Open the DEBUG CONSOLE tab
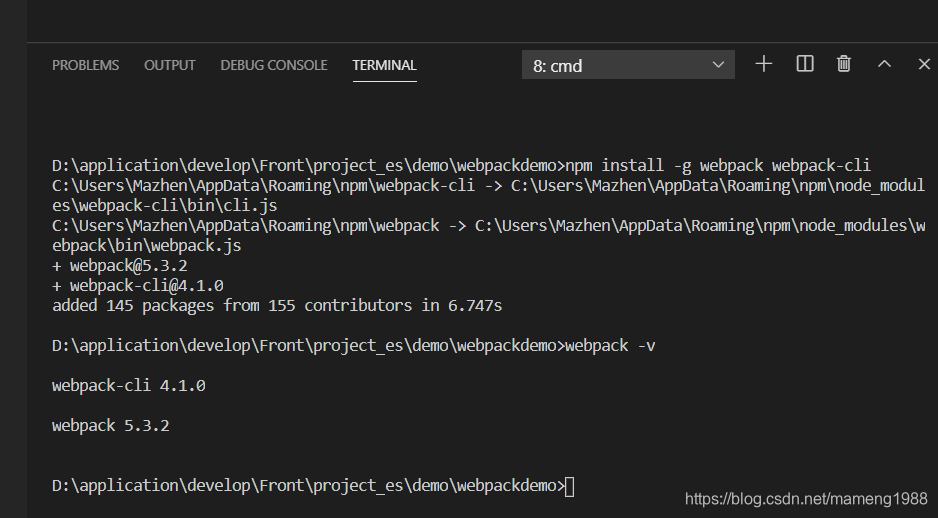 coord(274,65)
